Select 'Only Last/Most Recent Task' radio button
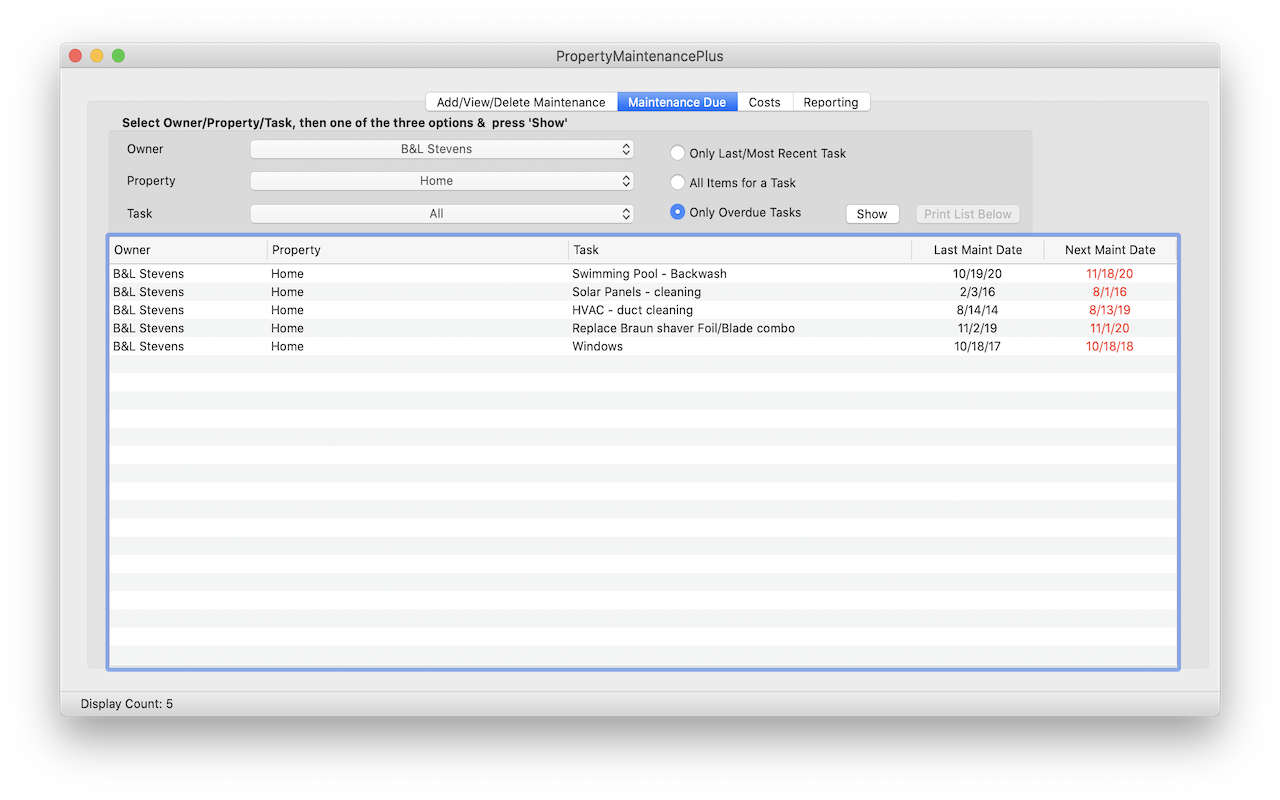 [x=678, y=153]
